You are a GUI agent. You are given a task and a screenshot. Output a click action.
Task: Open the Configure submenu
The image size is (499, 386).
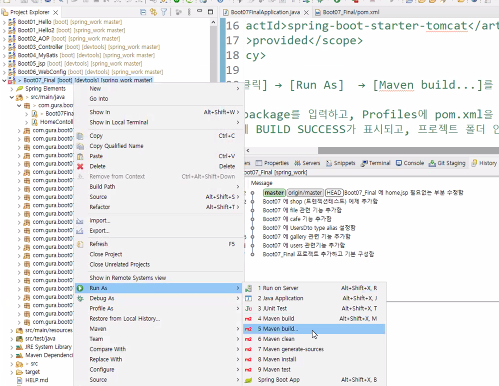[158, 370]
